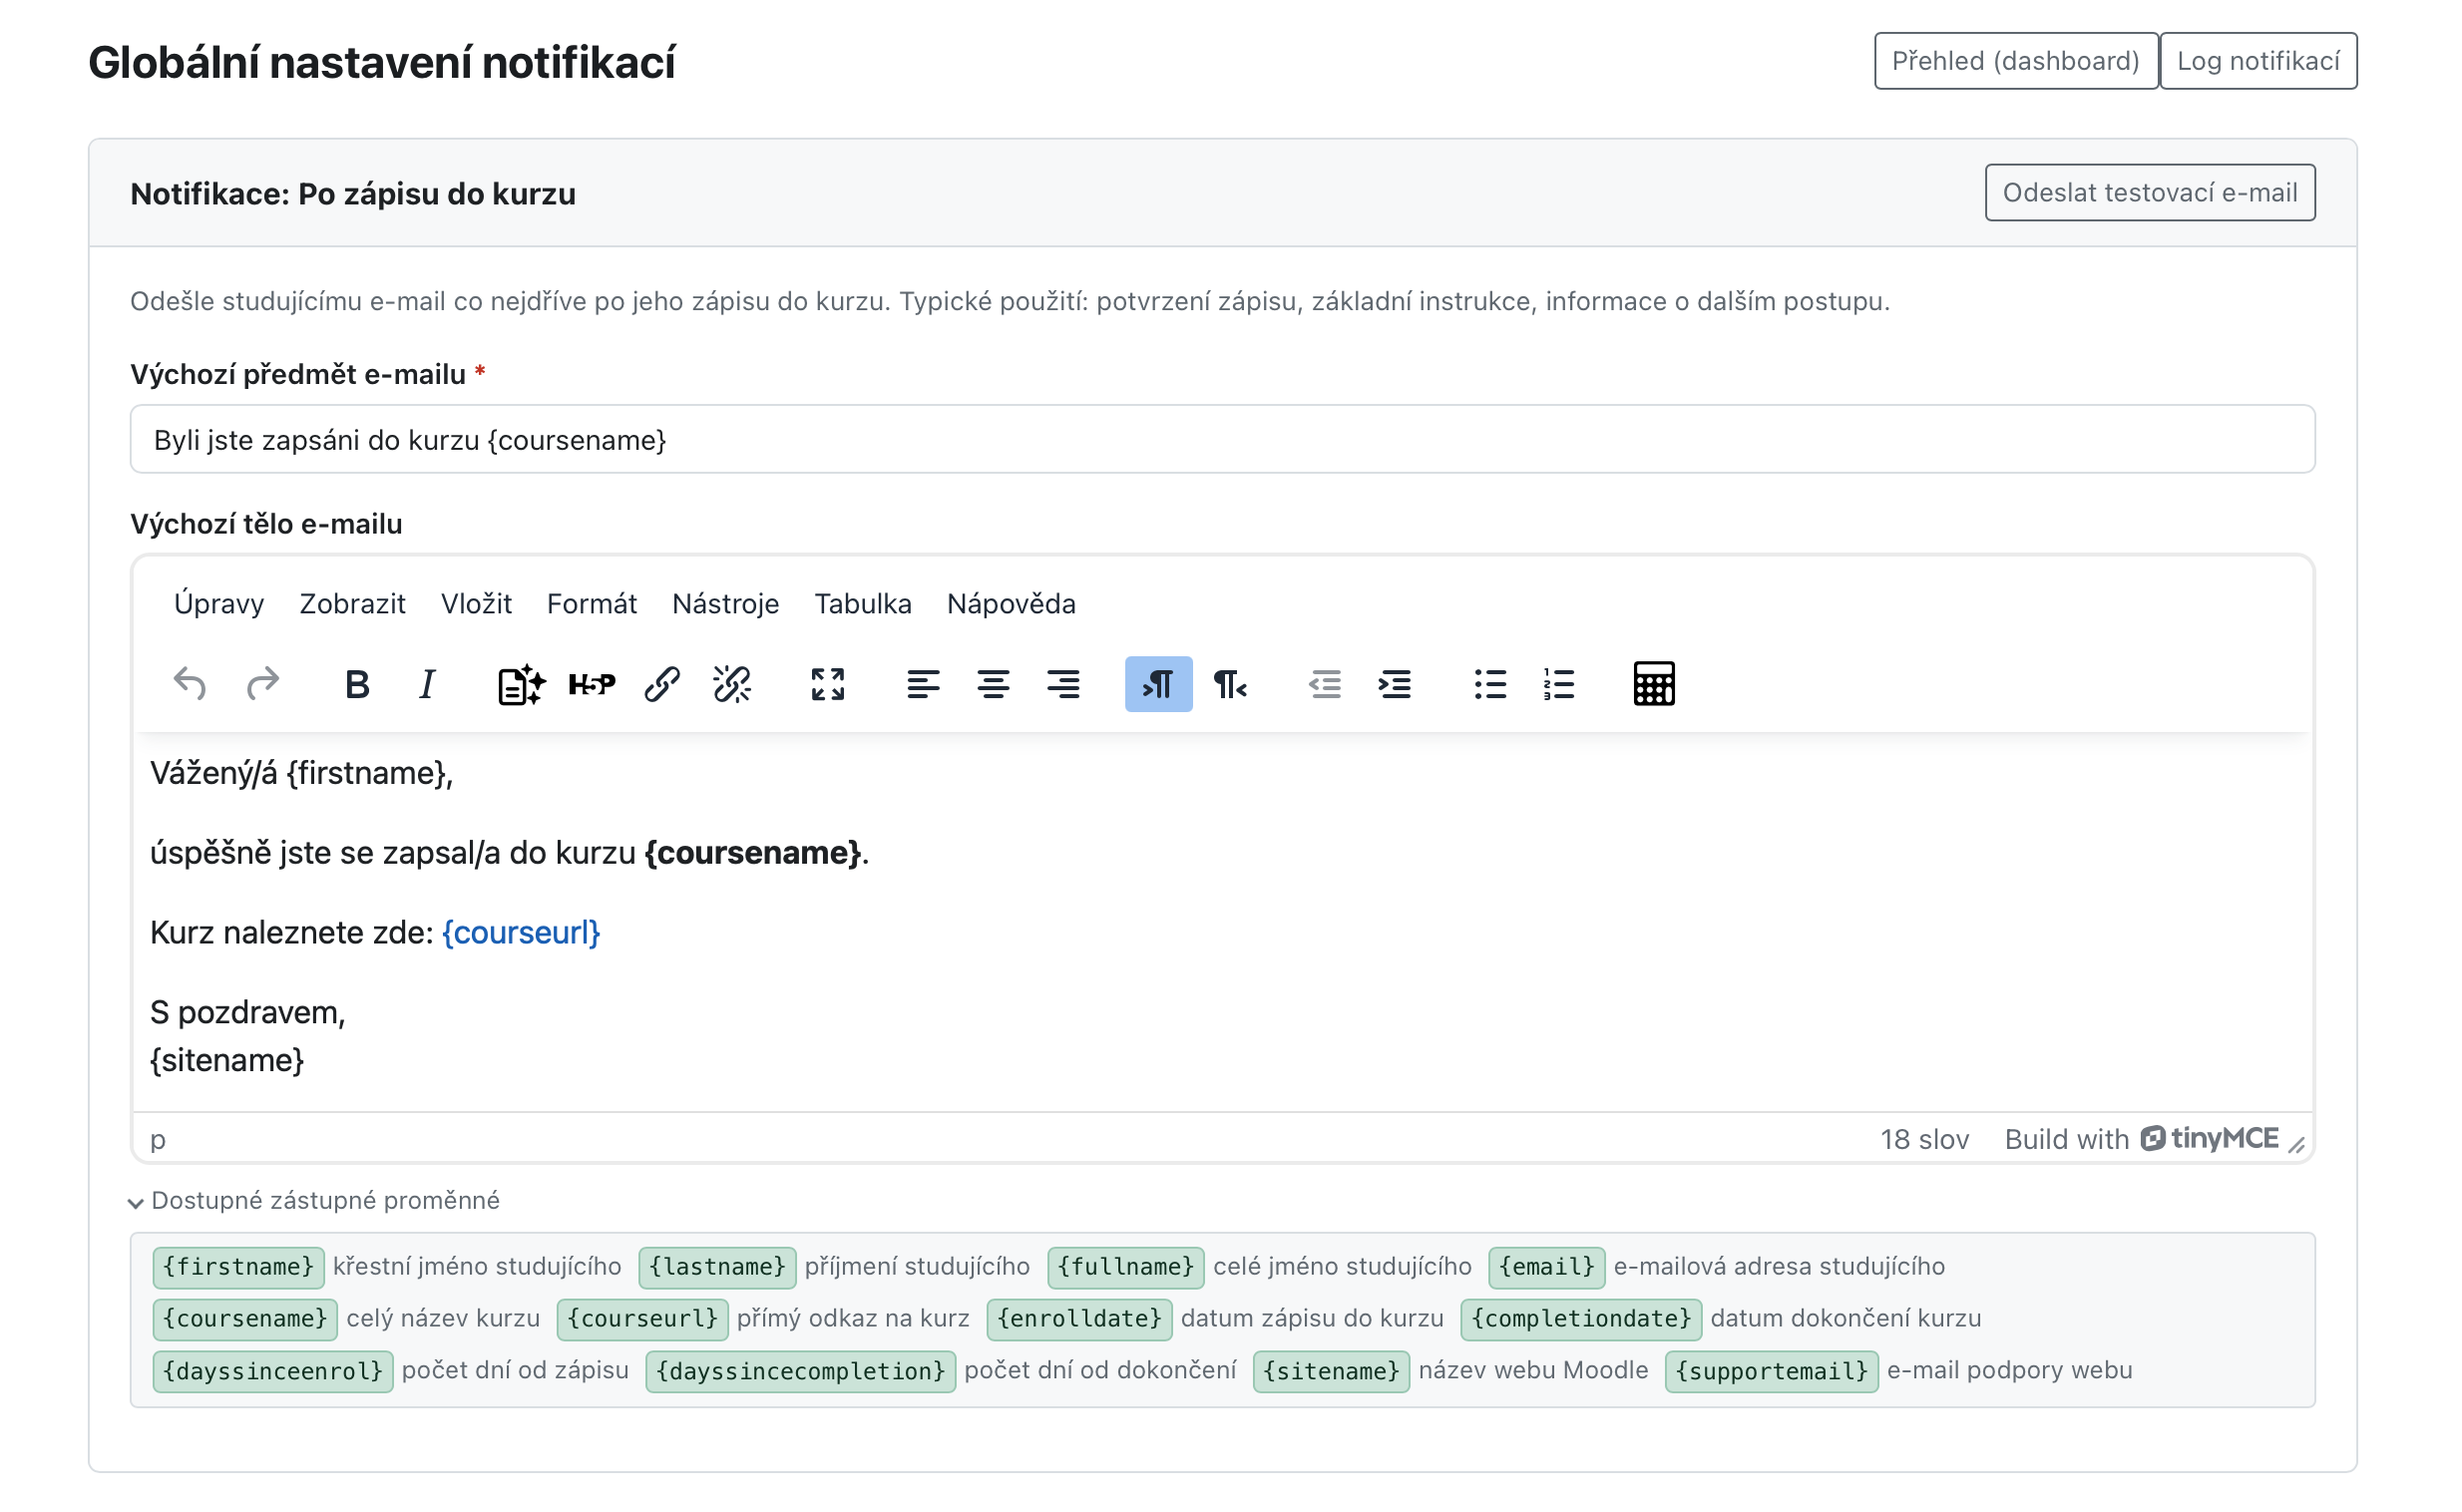Screen dimensions: 2462x1512
Task: Click the undo icon in editor toolbar
Action: pos(189,685)
